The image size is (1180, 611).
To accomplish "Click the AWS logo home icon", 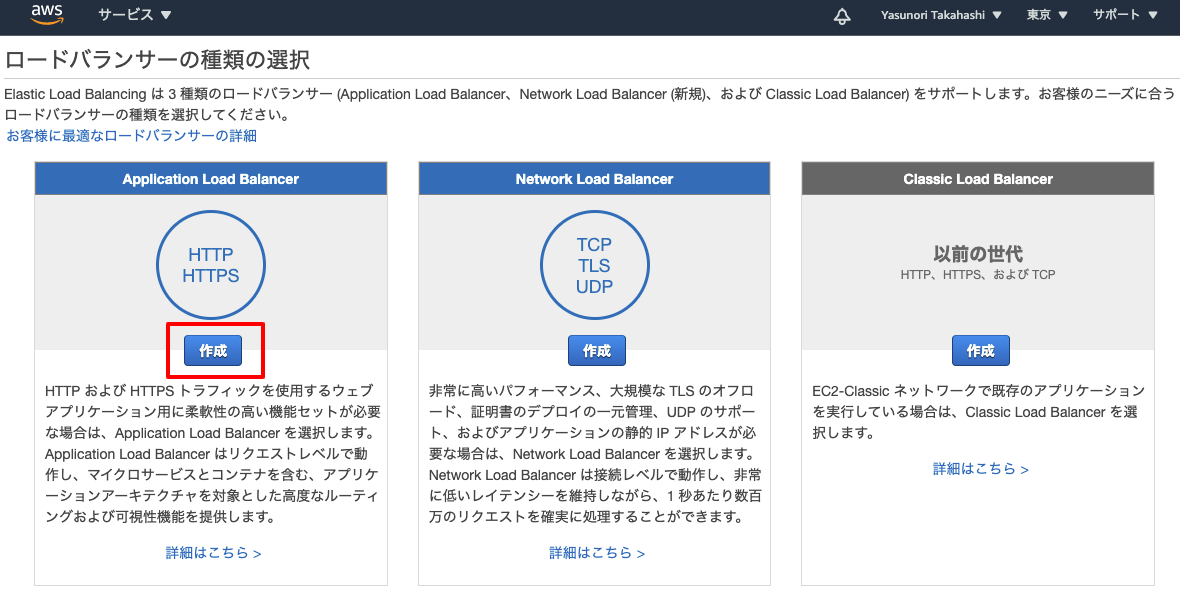I will click(47, 14).
